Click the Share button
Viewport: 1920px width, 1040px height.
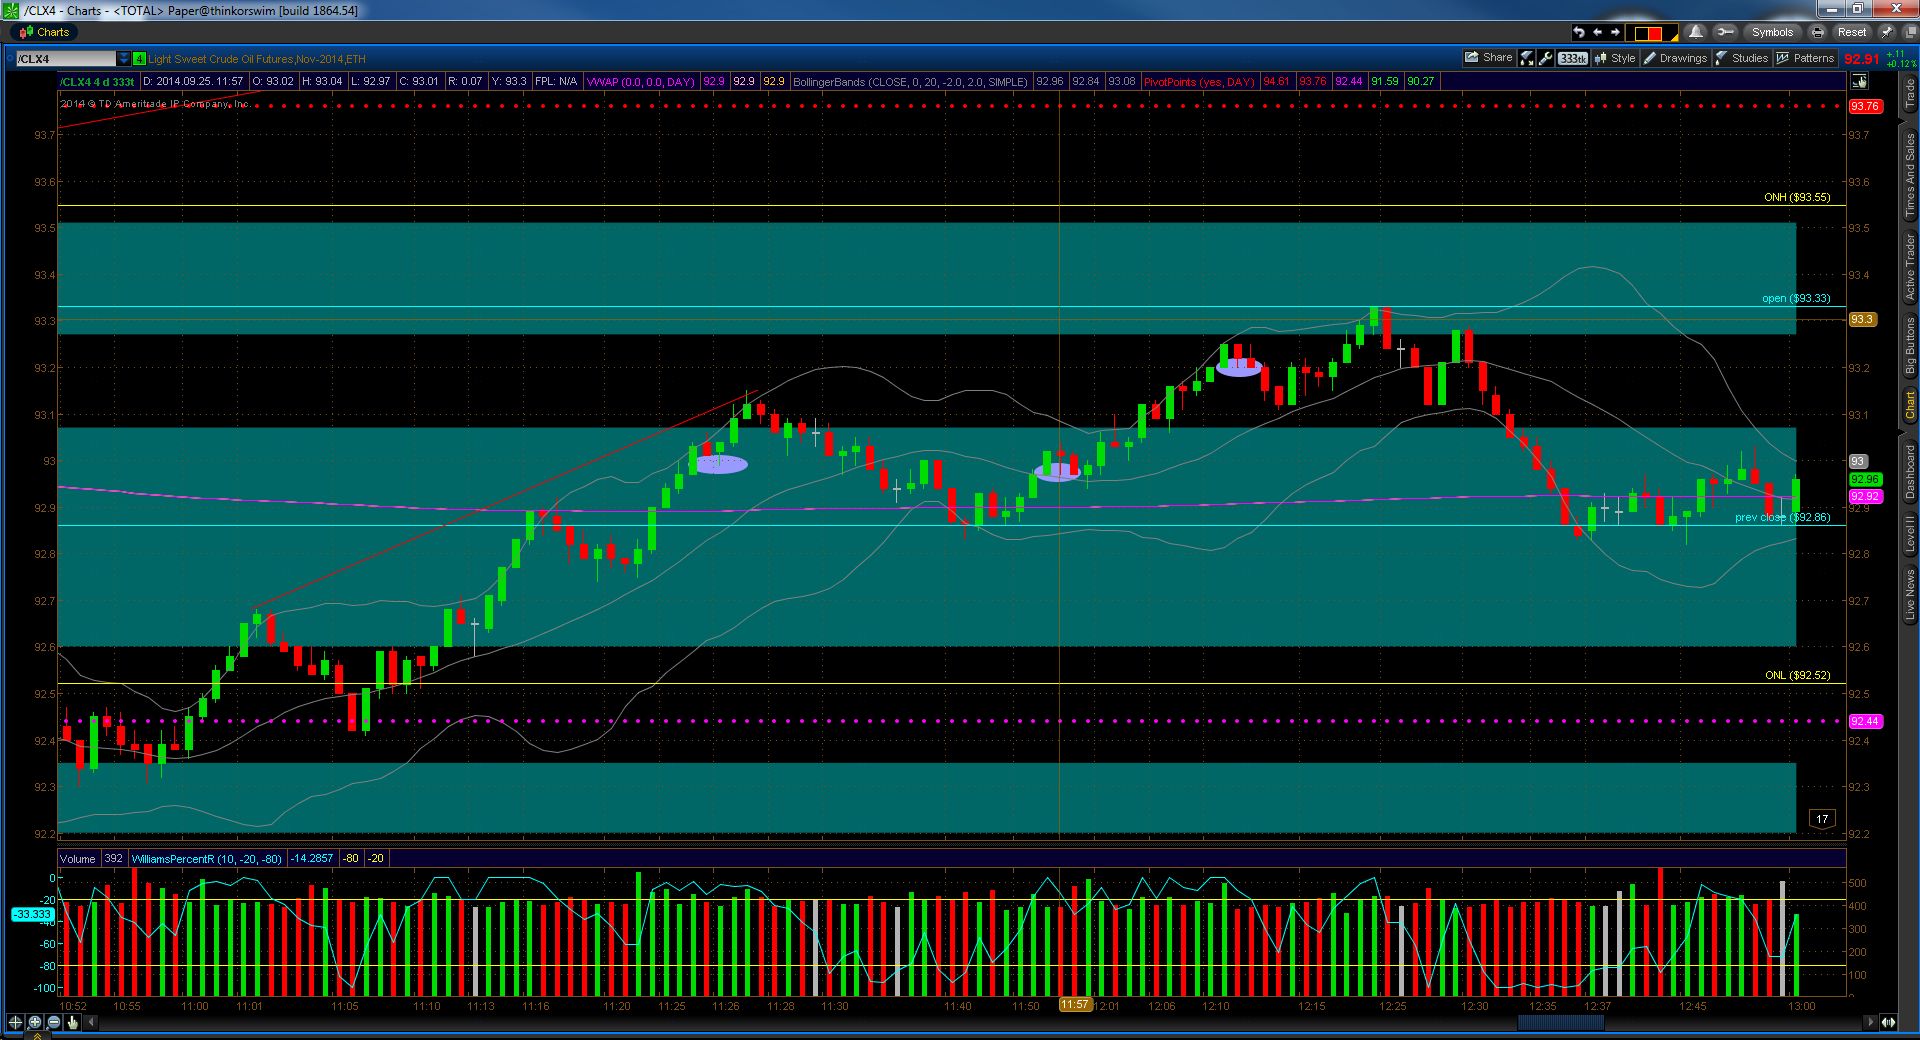(1489, 58)
